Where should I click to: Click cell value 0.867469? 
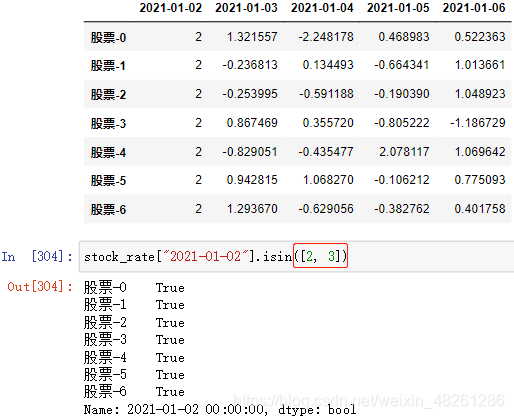(x=252, y=123)
